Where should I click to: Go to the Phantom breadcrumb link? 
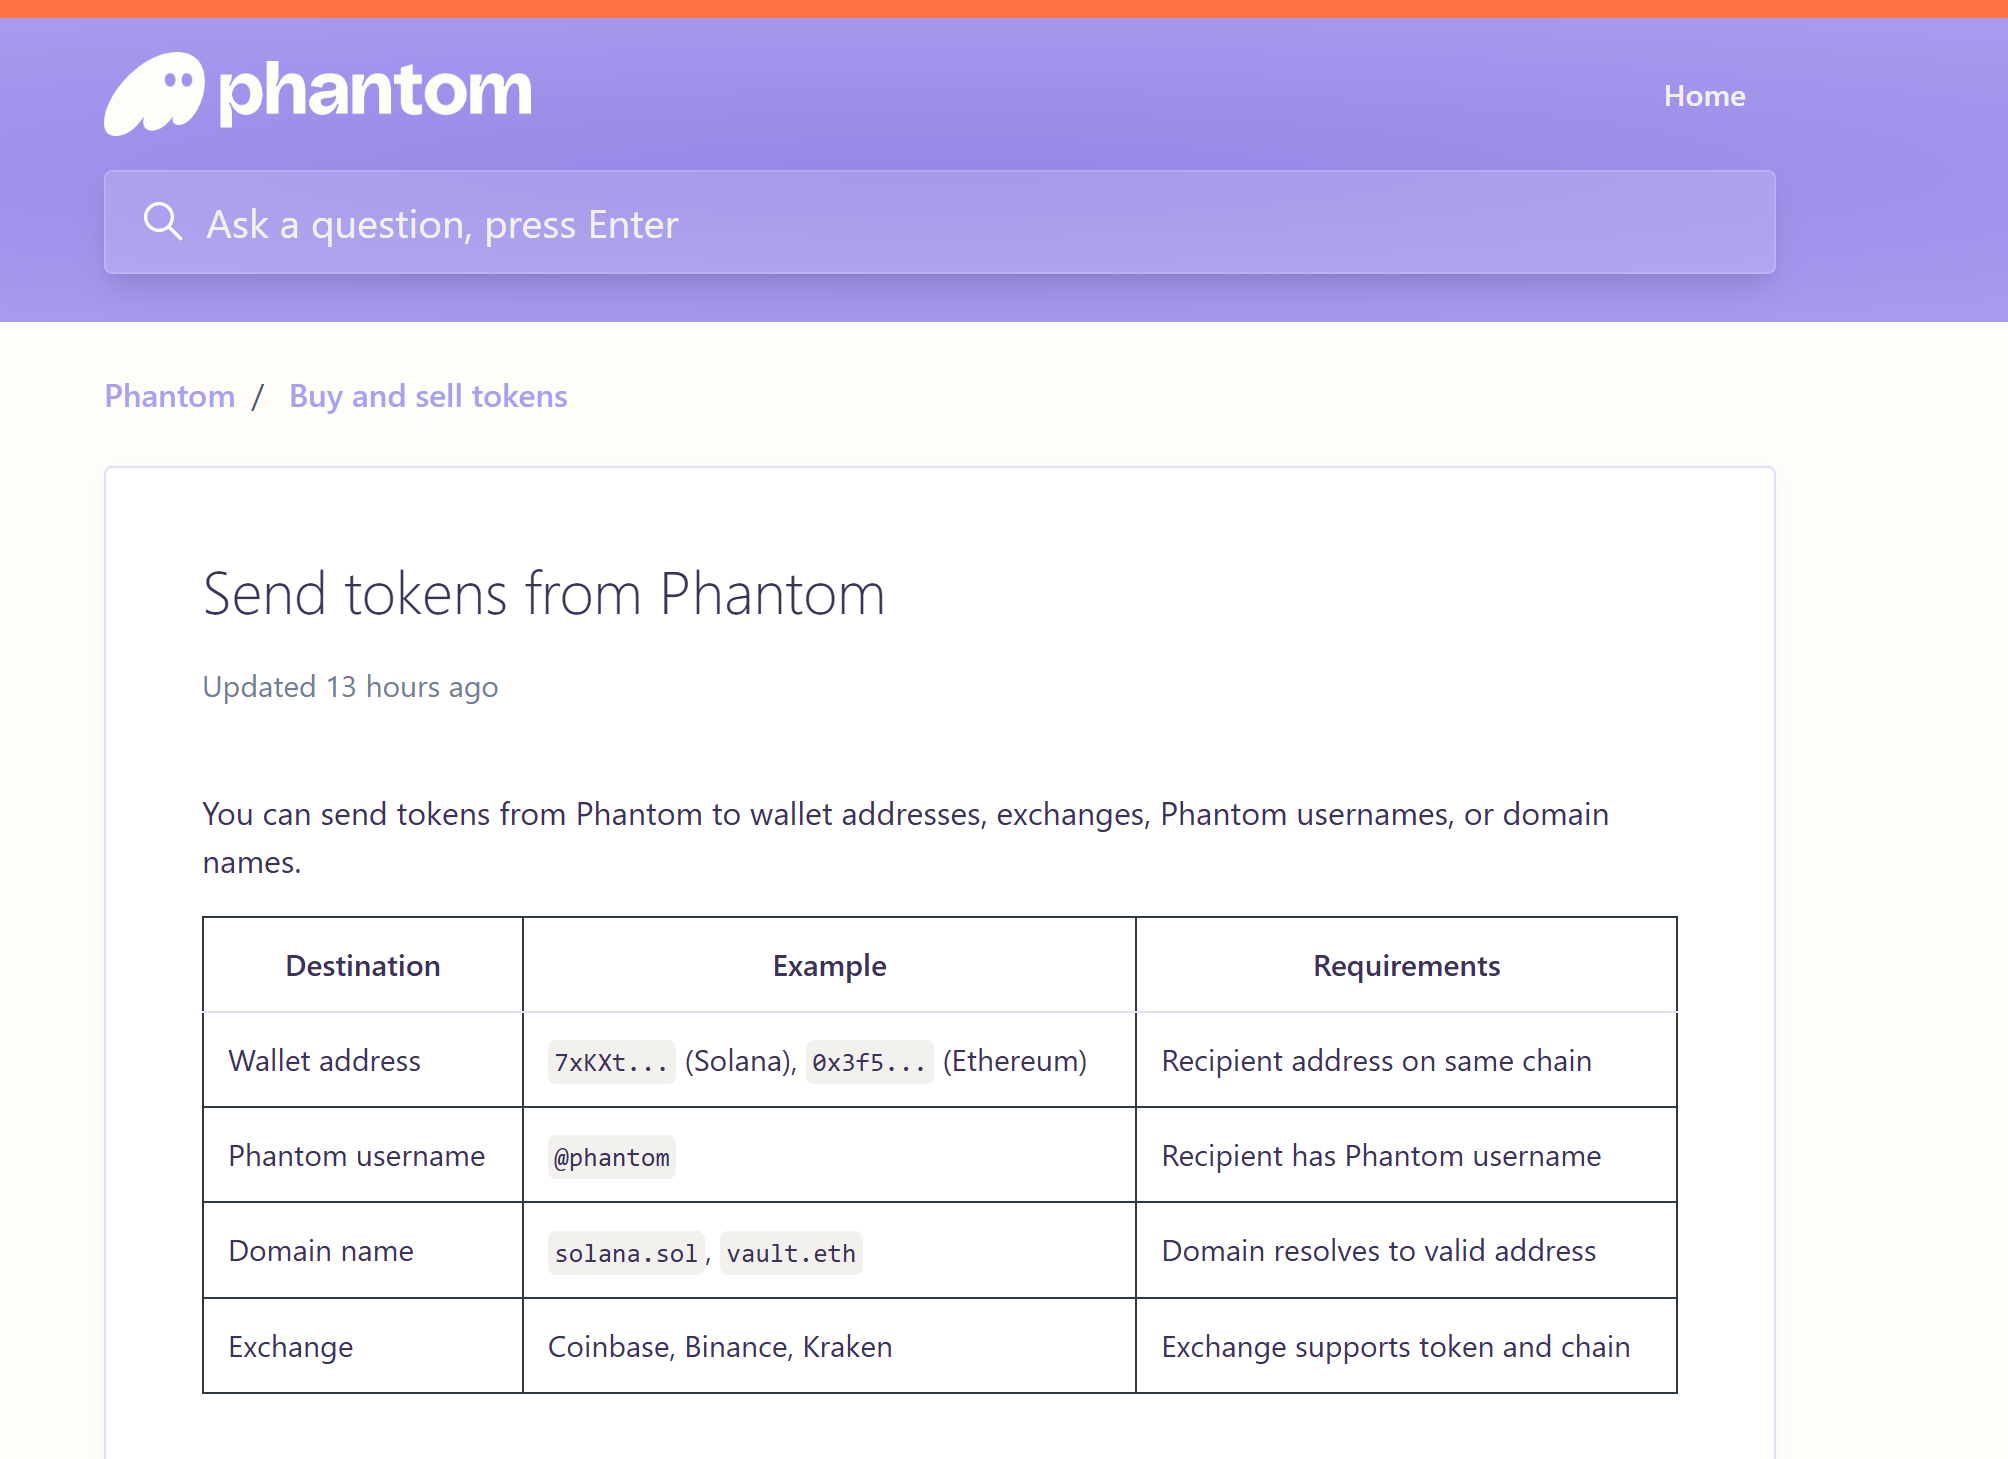[x=170, y=396]
